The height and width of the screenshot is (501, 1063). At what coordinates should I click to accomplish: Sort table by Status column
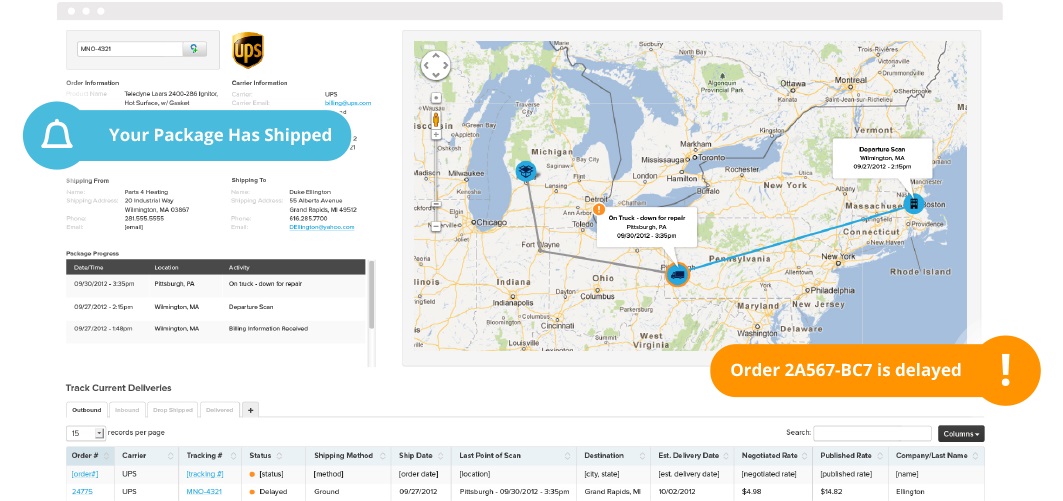[274, 456]
